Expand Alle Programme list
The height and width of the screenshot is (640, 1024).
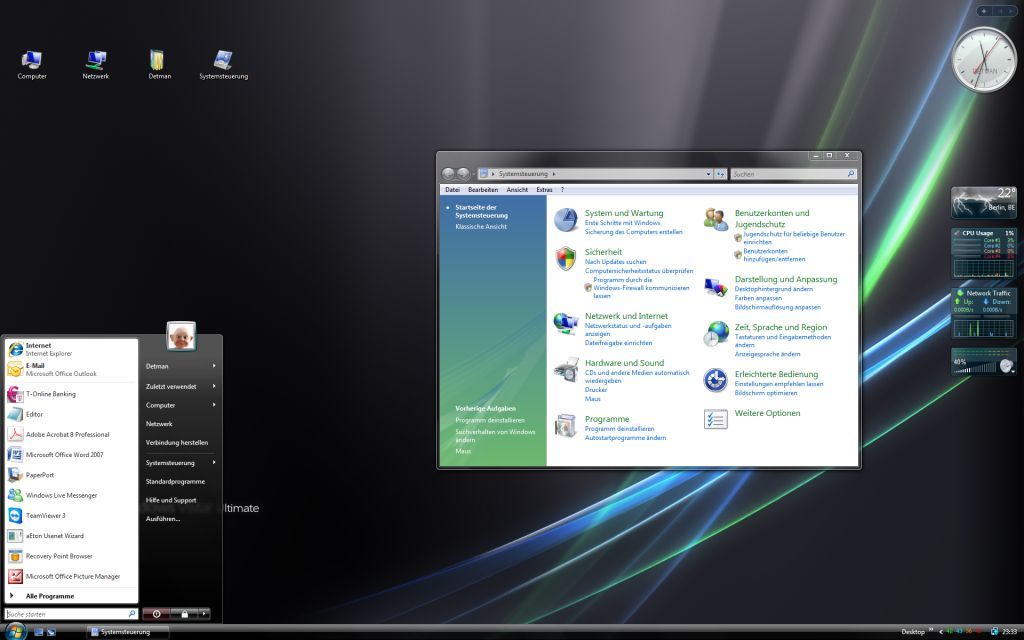(72, 596)
